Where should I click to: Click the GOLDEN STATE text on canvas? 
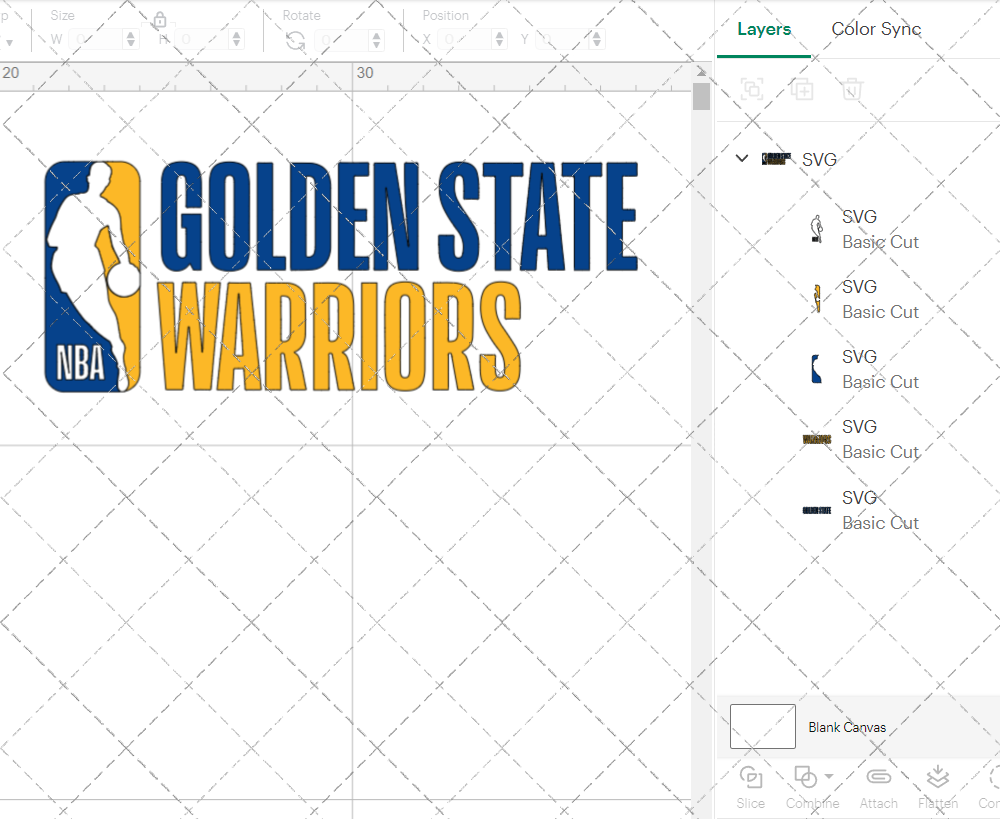pos(399,217)
